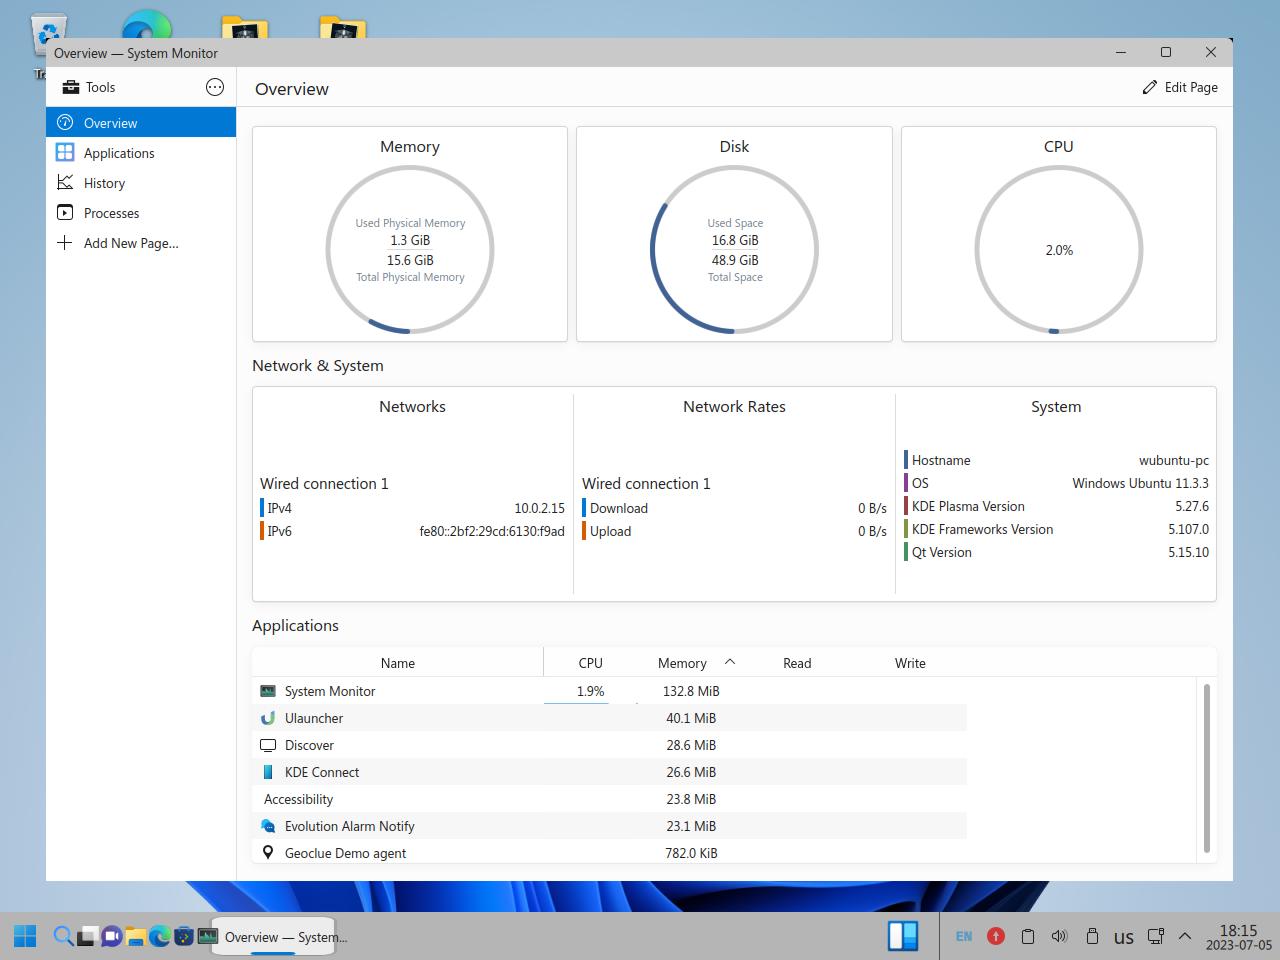Click the Memory usage circular gauge
1280x960 pixels.
pyautogui.click(x=410, y=249)
